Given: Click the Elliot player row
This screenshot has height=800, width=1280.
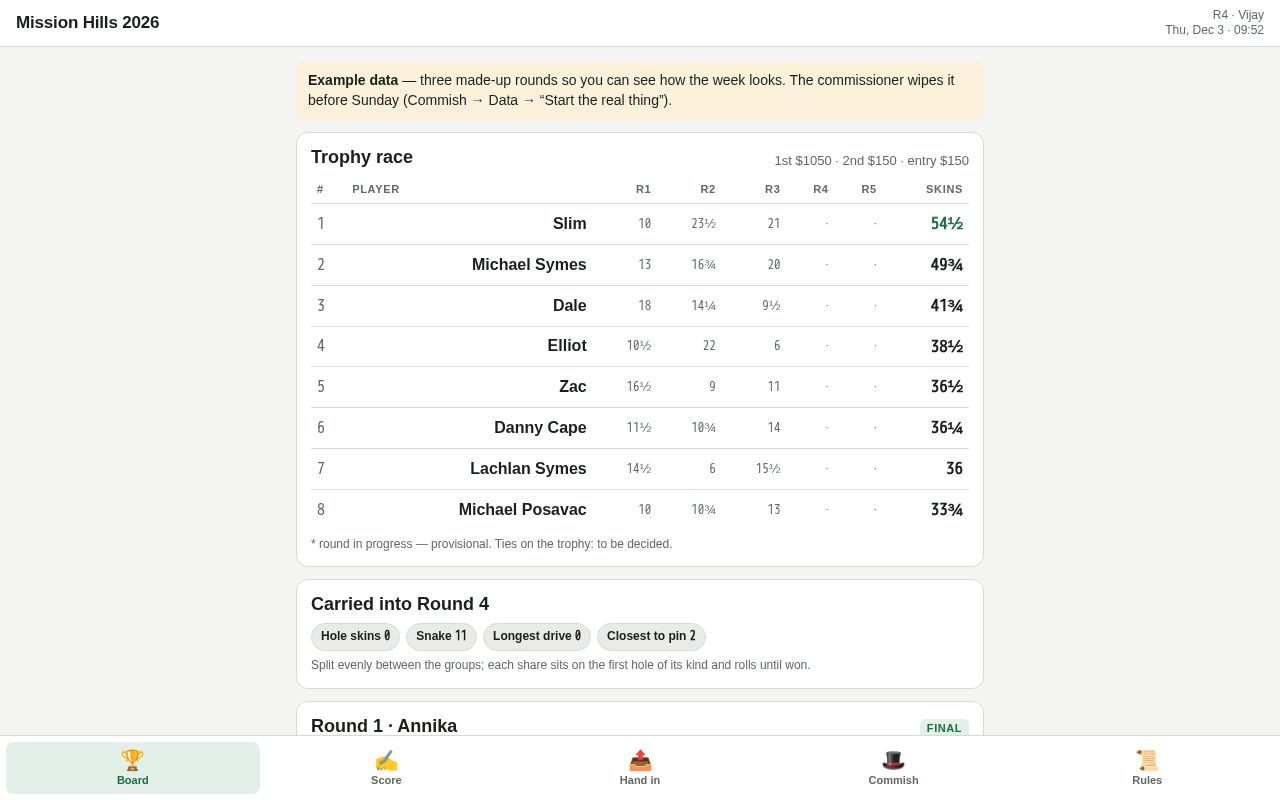Looking at the screenshot, I should coord(640,346).
